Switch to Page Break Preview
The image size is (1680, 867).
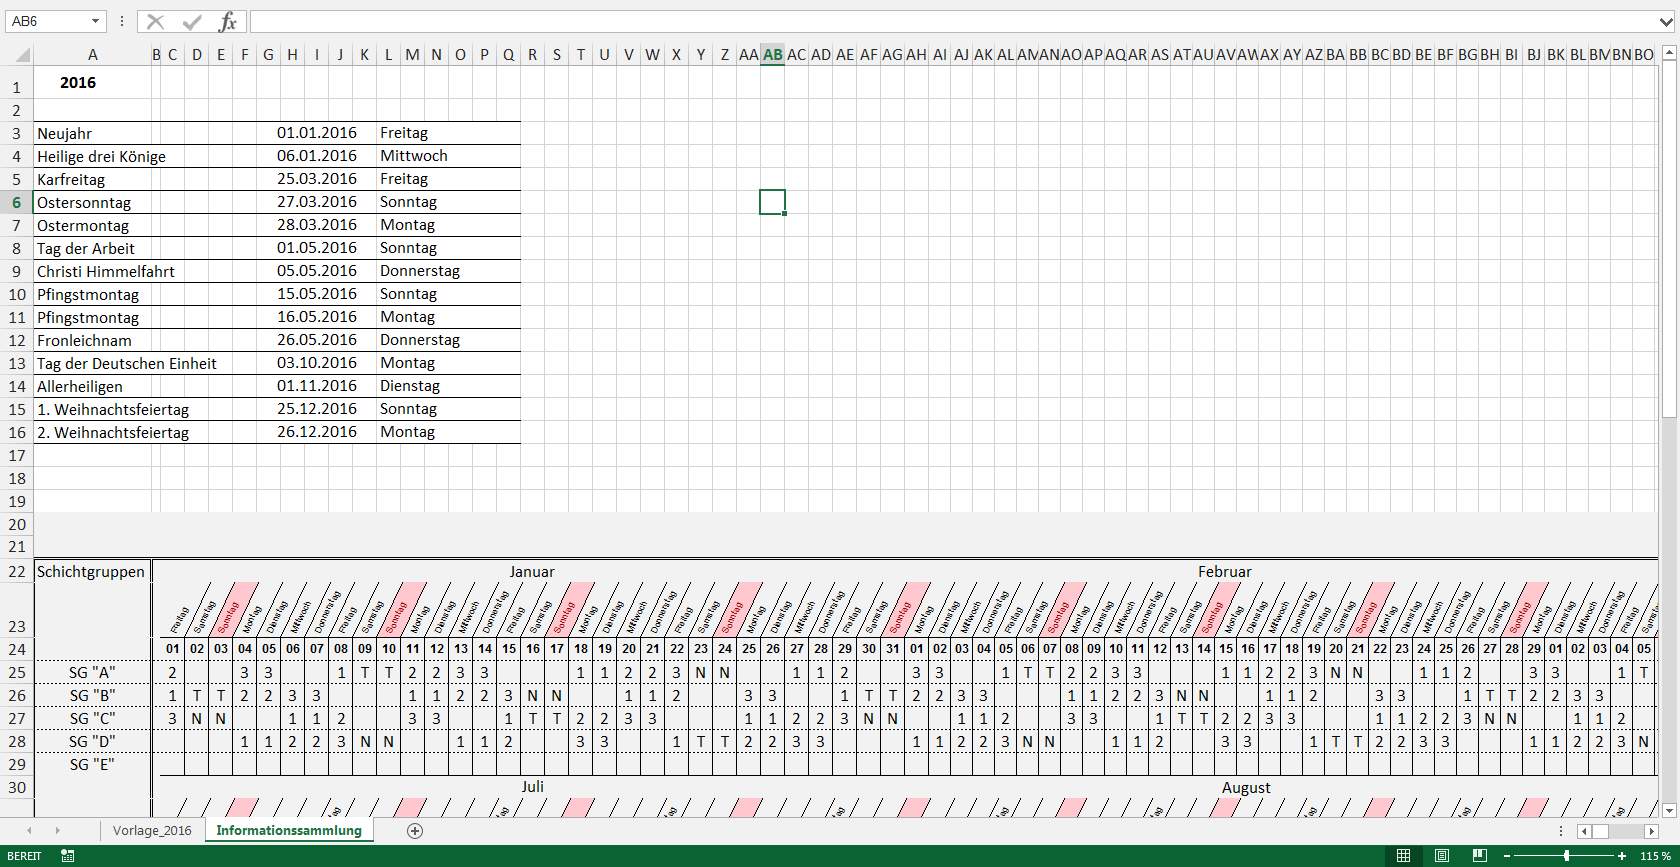[1477, 856]
